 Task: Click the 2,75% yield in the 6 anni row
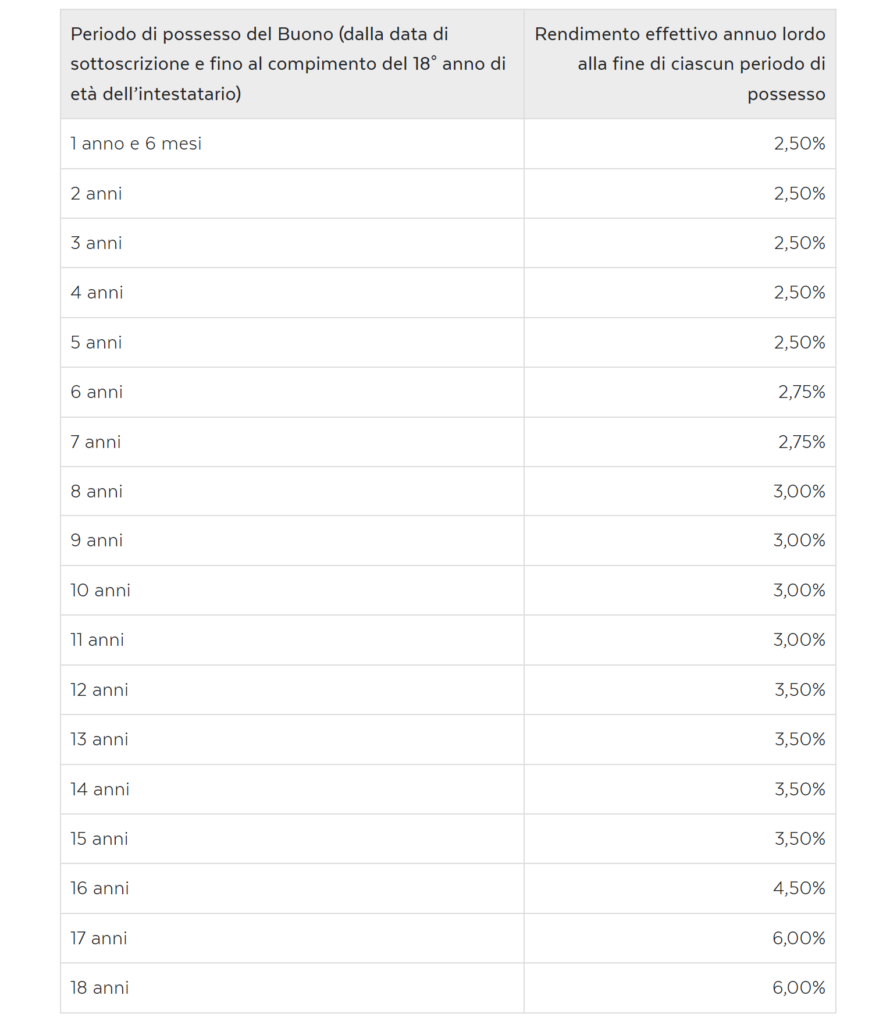(x=801, y=392)
